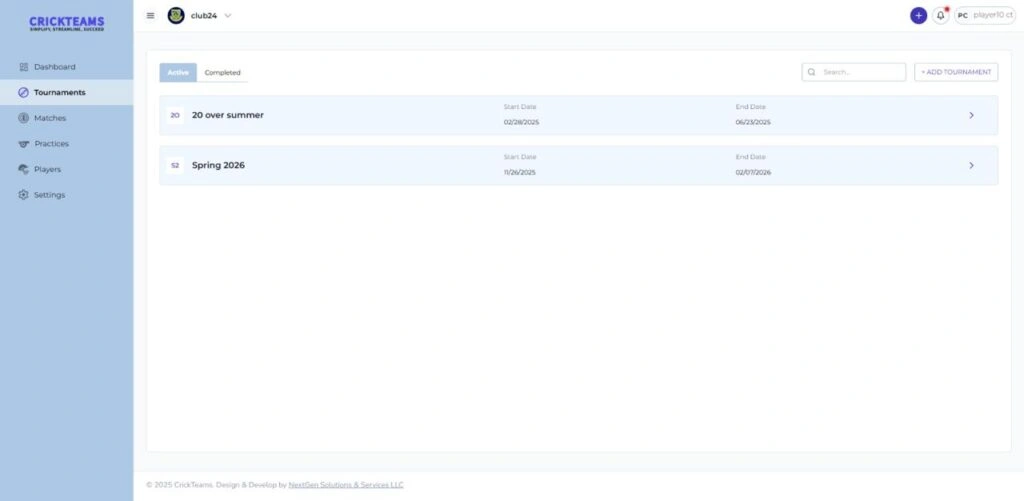Click the Matches sidebar icon
The height and width of the screenshot is (501, 1024).
coord(24,118)
